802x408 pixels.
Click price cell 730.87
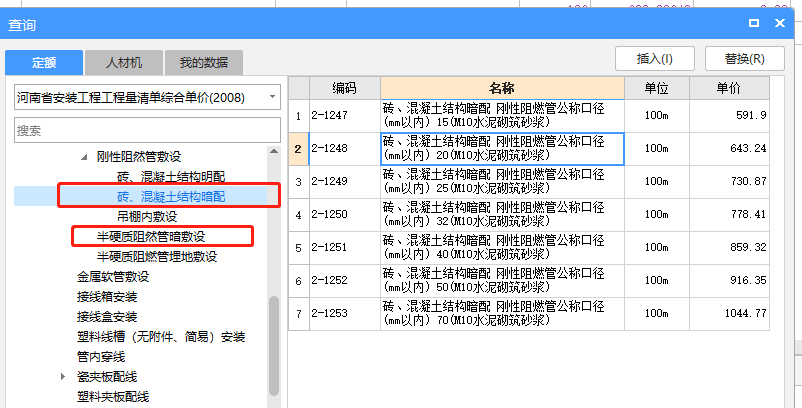(729, 182)
